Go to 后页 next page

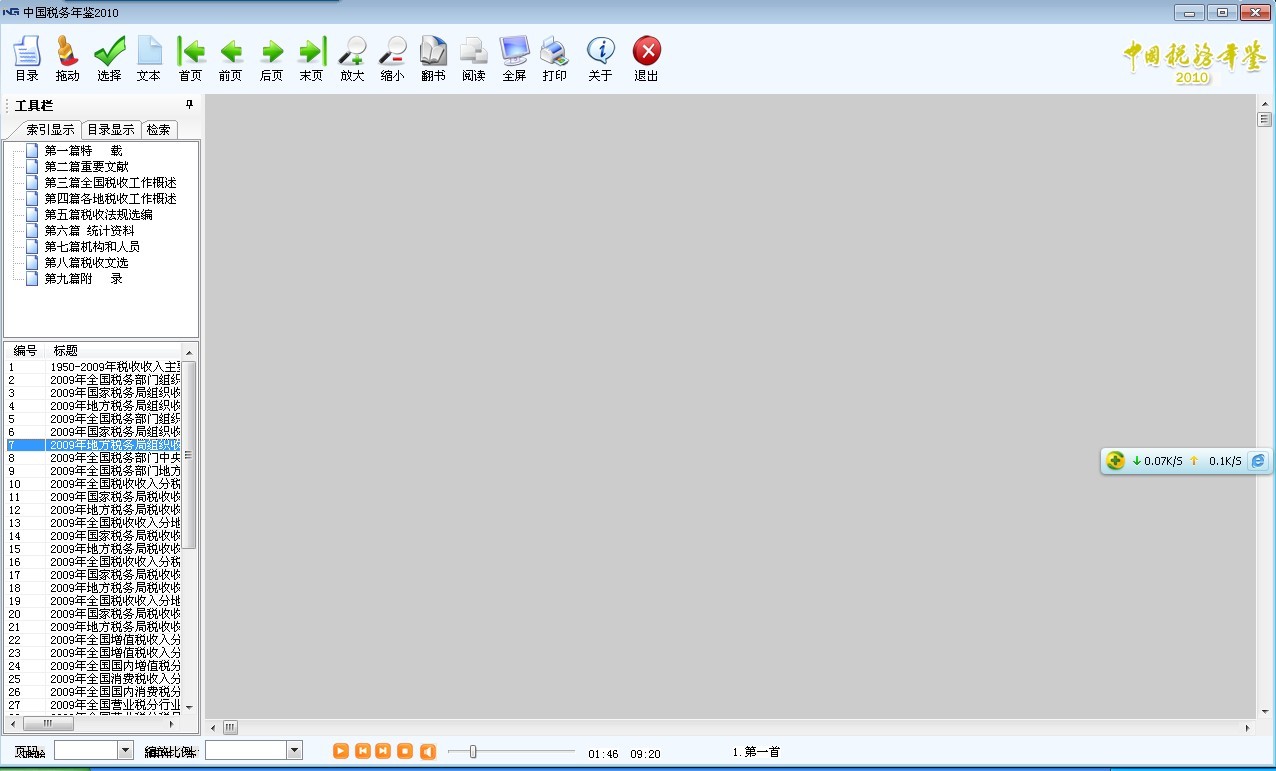(x=271, y=59)
